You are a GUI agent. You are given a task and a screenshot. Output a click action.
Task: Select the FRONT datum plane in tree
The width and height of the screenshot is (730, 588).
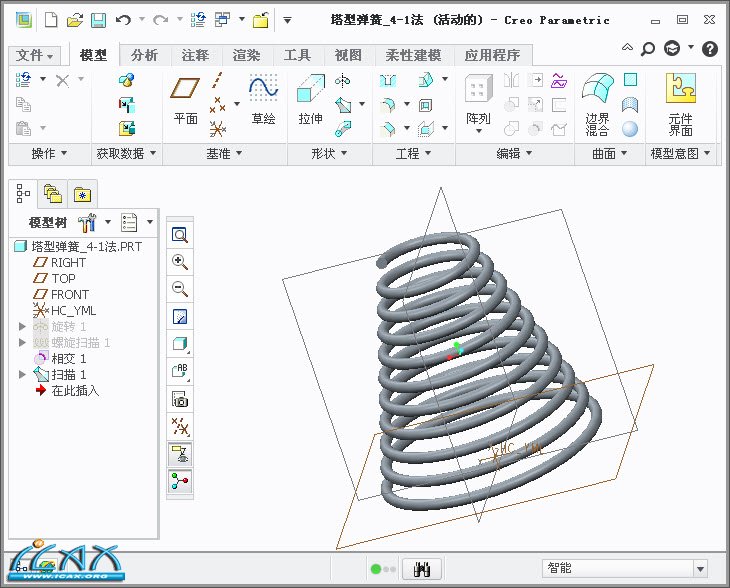(69, 294)
